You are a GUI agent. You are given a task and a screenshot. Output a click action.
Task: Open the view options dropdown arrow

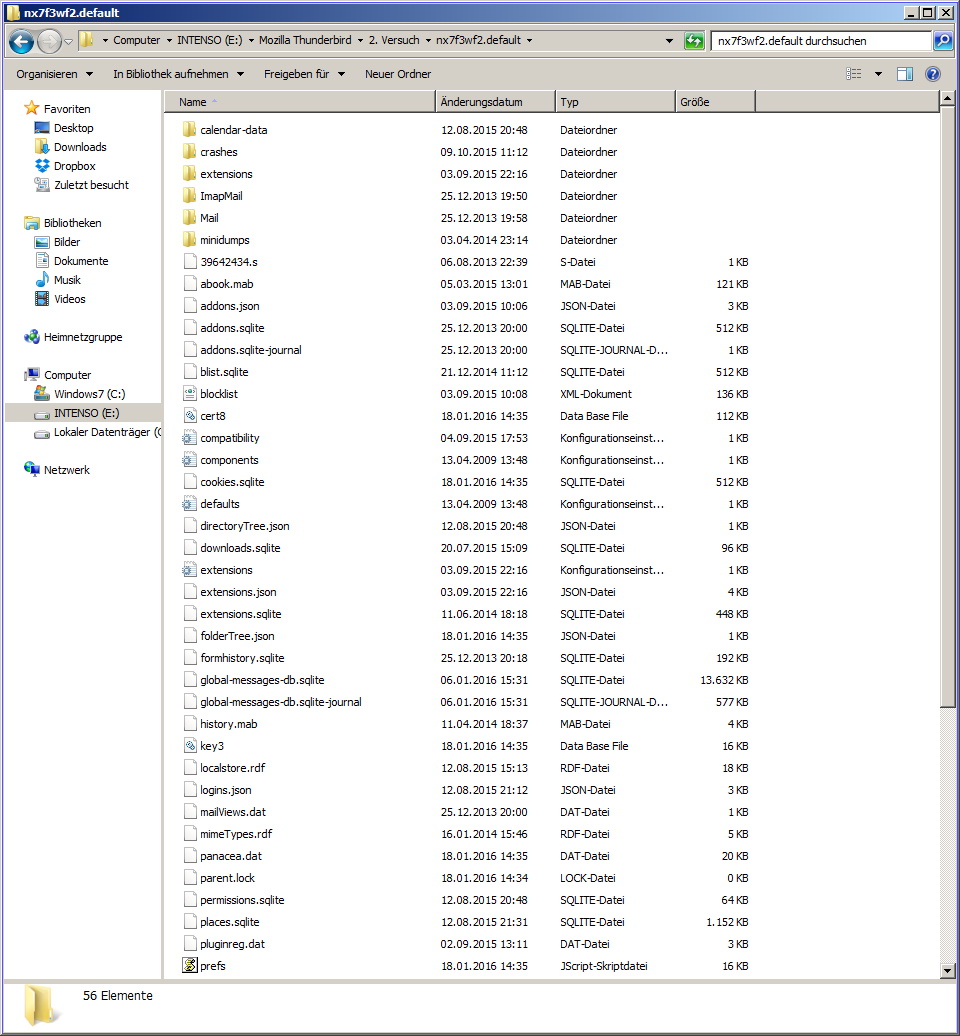(x=878, y=74)
